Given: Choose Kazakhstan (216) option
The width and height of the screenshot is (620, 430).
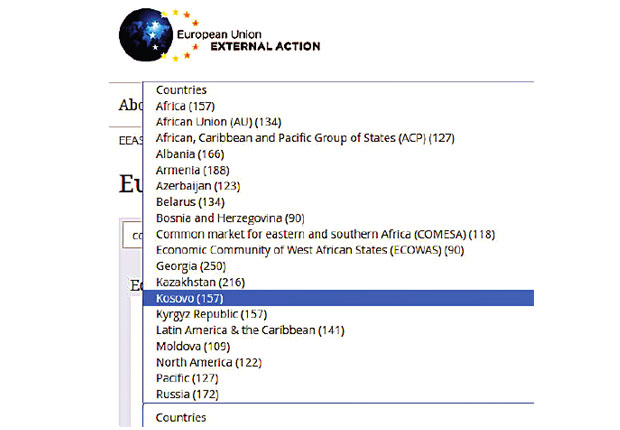Looking at the screenshot, I should tap(200, 282).
